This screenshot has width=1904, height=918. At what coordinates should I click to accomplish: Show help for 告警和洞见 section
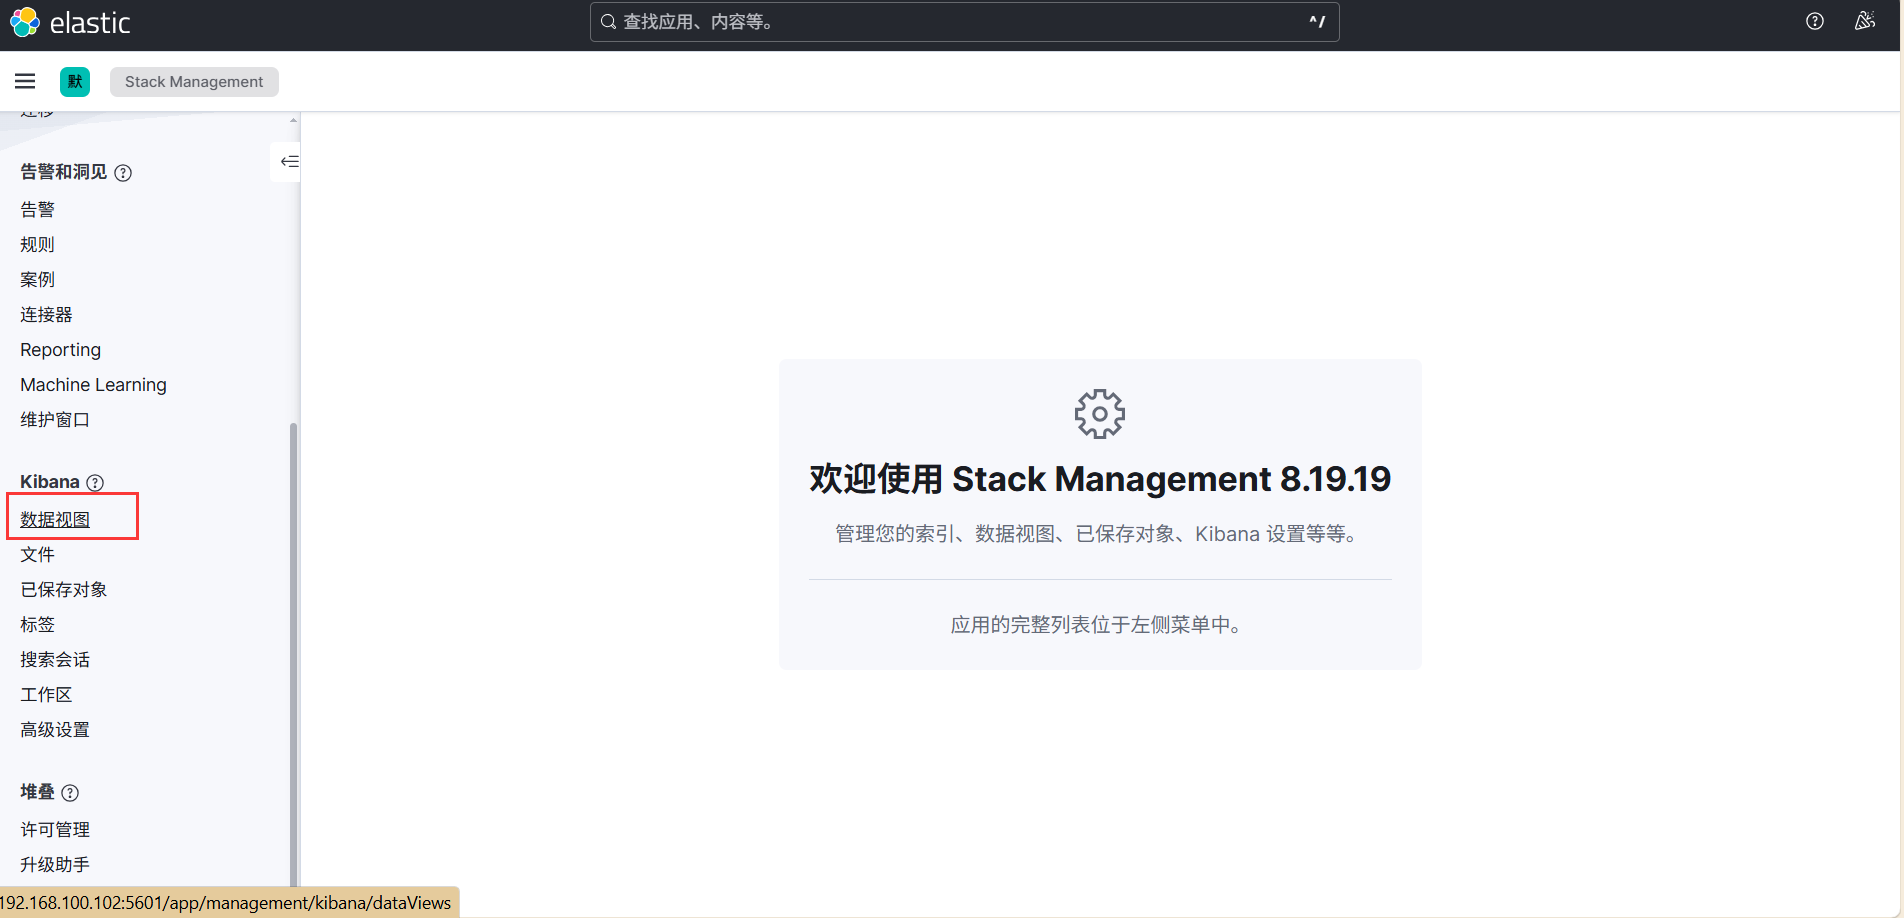pyautogui.click(x=123, y=173)
